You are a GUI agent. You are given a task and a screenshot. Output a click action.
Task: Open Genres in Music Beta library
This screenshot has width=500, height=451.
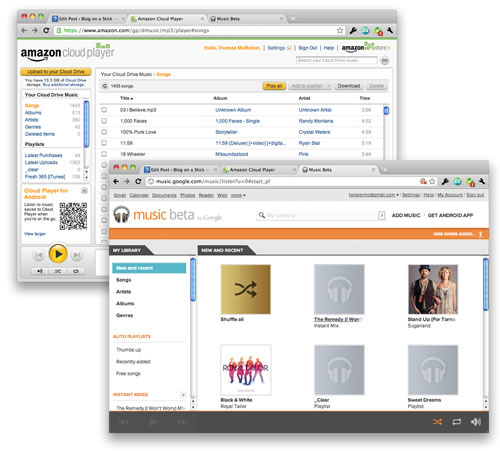coord(124,315)
